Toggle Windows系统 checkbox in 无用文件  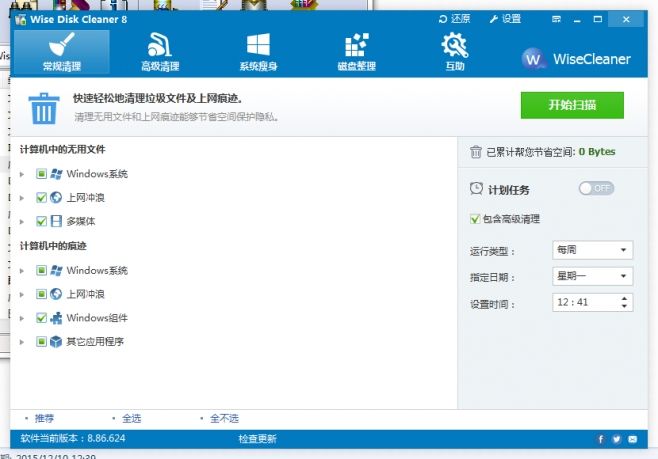click(x=41, y=174)
